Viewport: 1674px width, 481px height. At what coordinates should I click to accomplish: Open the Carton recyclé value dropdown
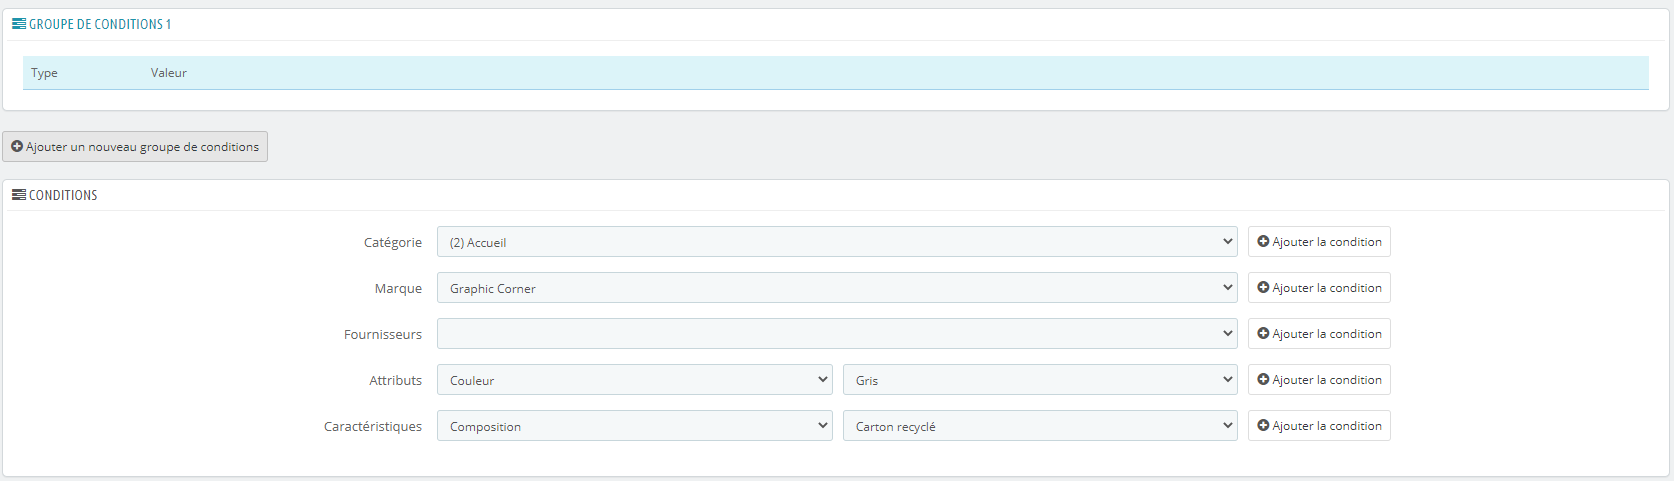pos(1040,426)
